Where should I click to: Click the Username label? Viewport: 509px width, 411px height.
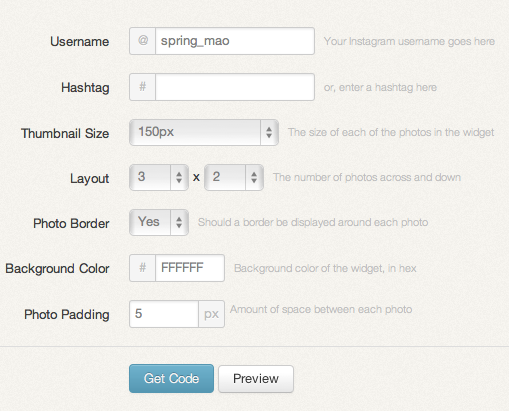(80, 42)
